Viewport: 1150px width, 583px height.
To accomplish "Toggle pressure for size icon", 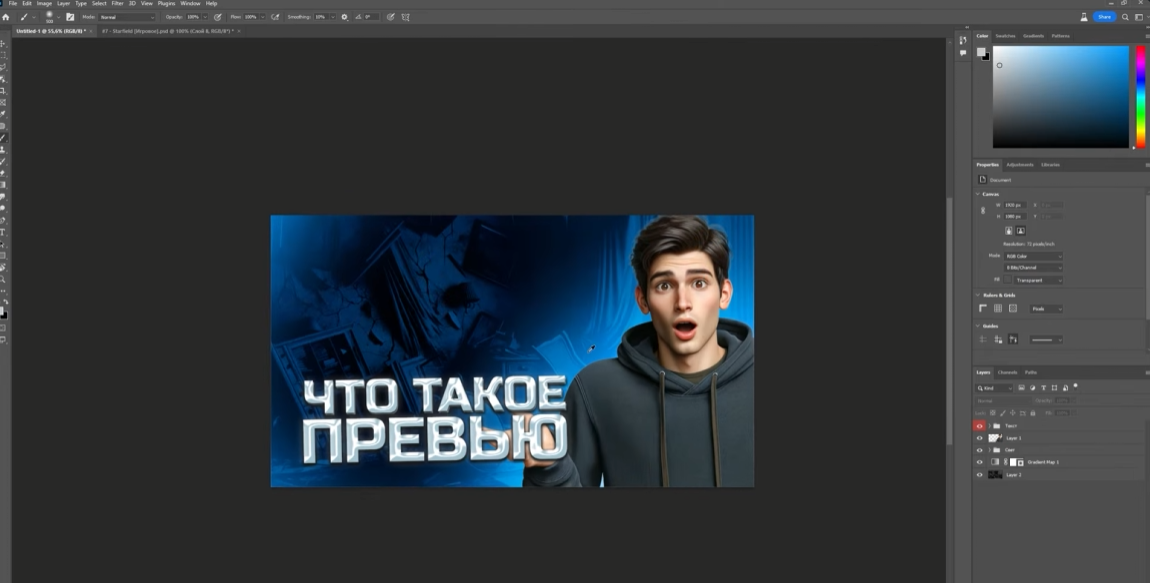I will [x=391, y=17].
